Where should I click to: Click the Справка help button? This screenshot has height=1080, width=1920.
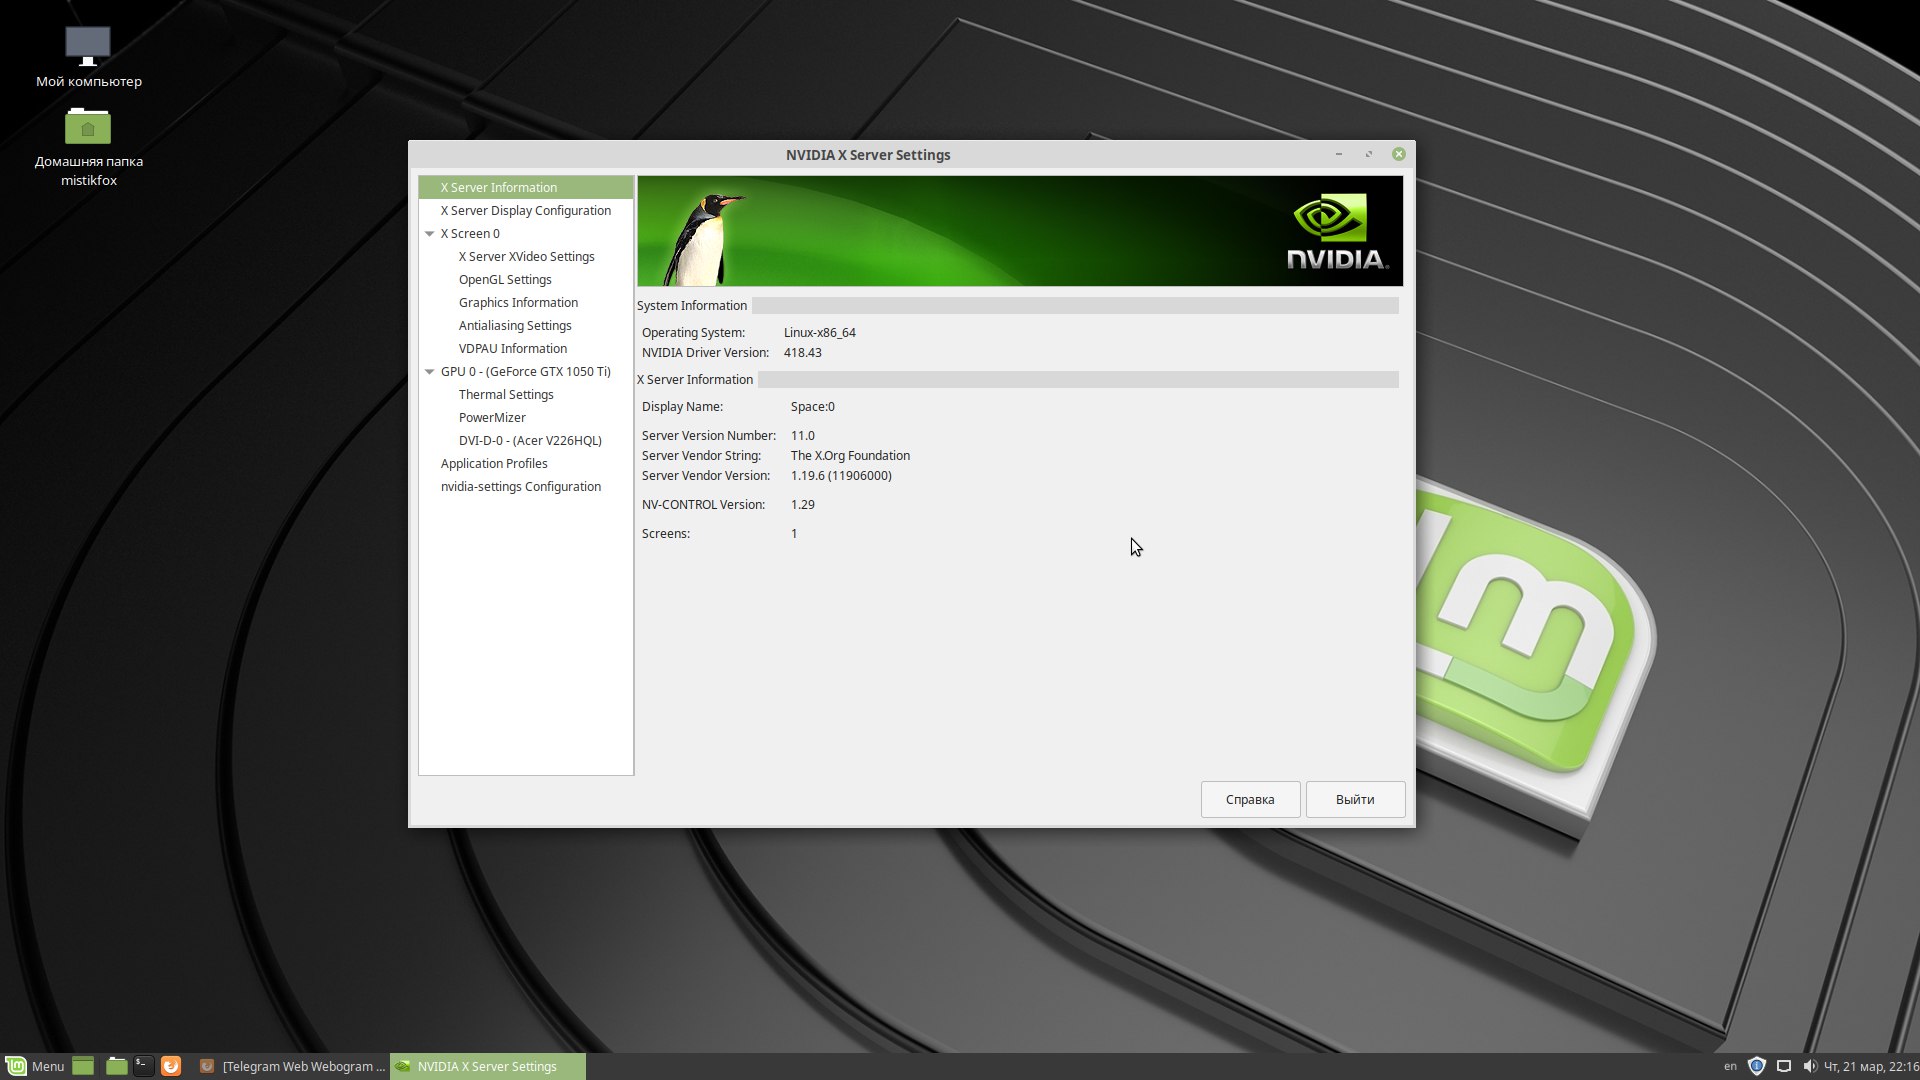click(1250, 799)
